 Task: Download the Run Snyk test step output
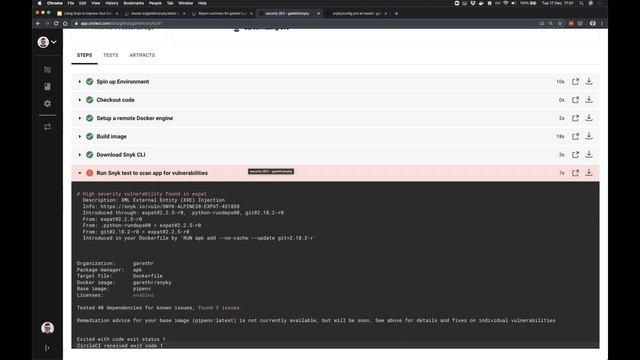(x=589, y=173)
